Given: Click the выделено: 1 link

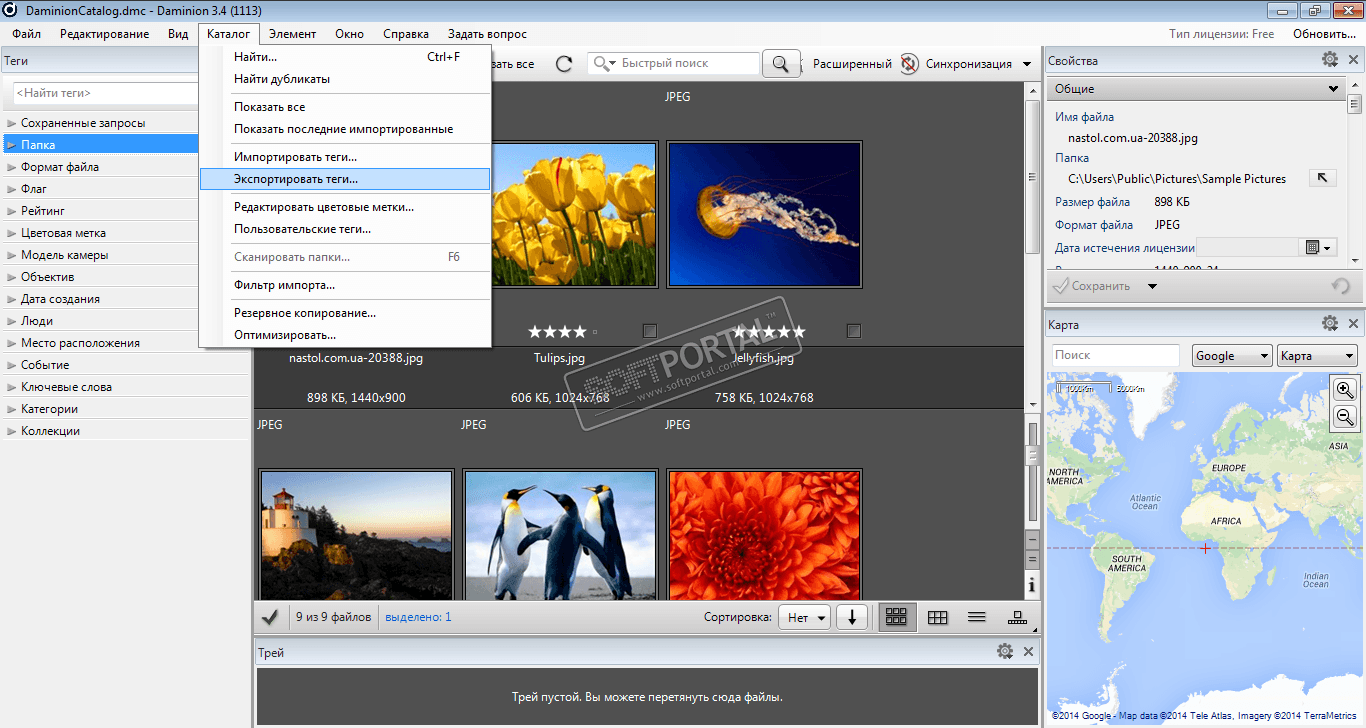Looking at the screenshot, I should [418, 617].
